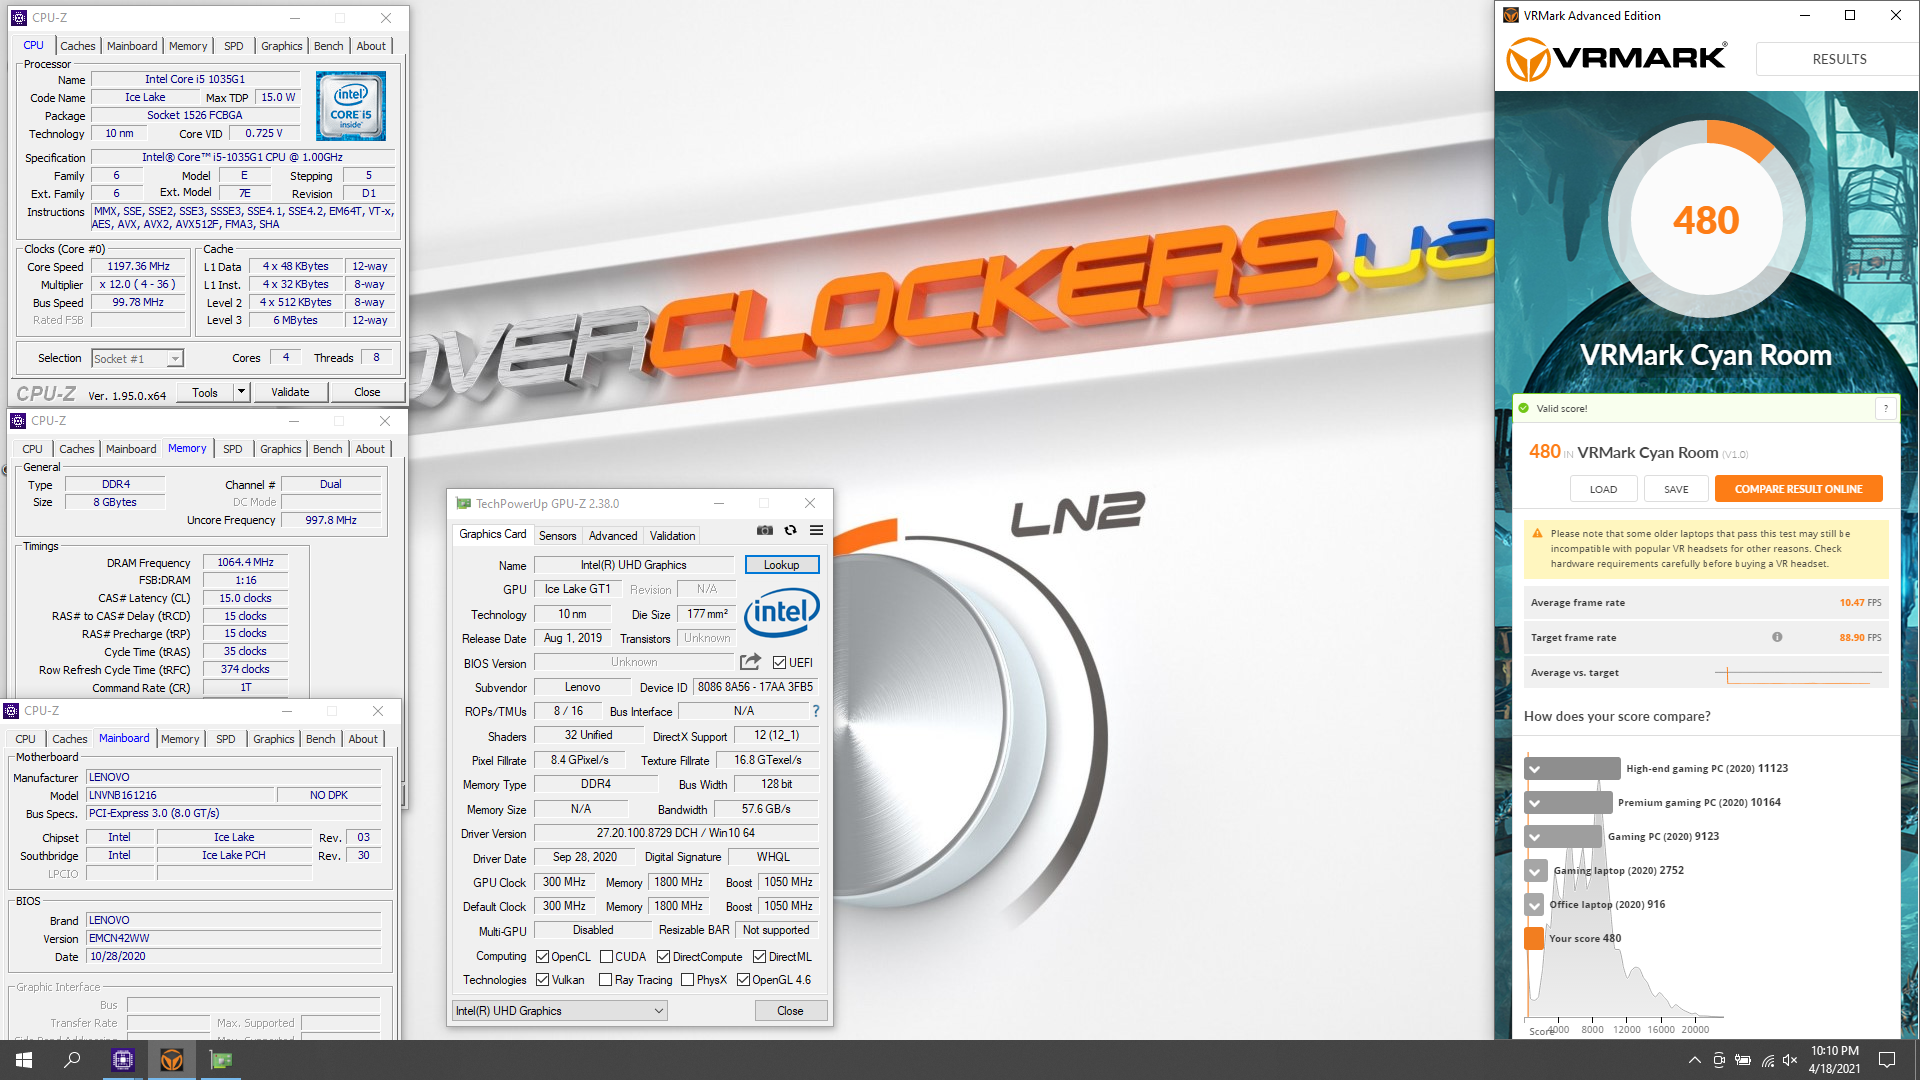Toggle the UEFI checkbox in GPU-Z
Image resolution: width=1920 pixels, height=1080 pixels.
(x=779, y=662)
